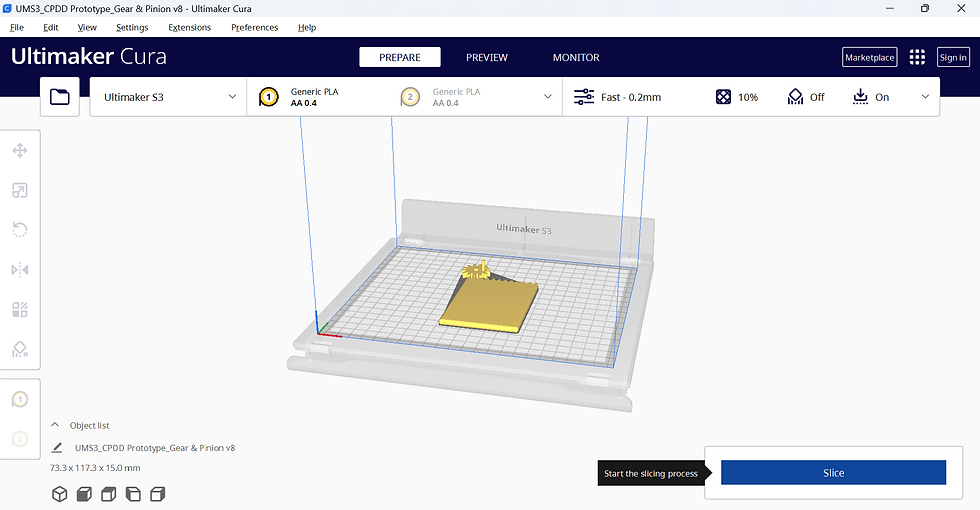980x510 pixels.
Task: Click the Ultimaker Cura logo
Action: tap(89, 56)
